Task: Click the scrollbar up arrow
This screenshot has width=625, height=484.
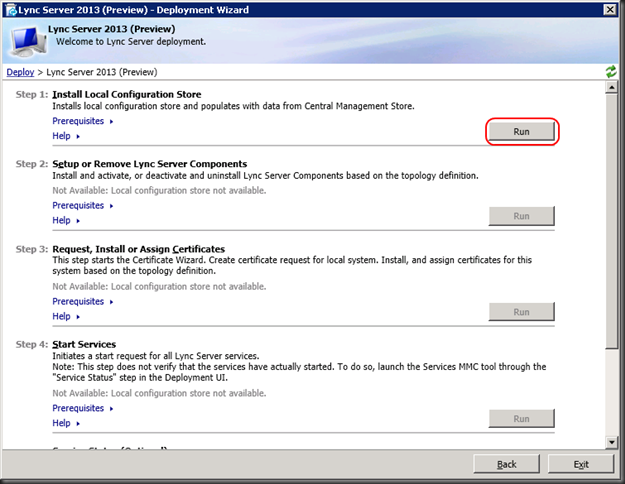Action: (x=611, y=87)
